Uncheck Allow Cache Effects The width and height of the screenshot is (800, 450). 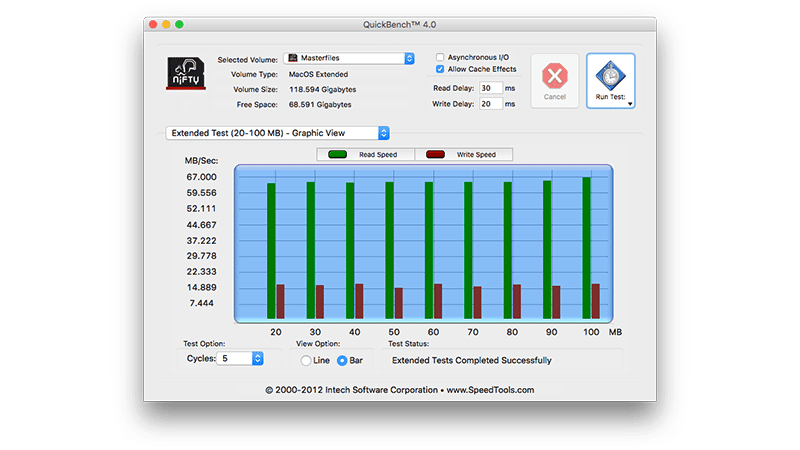click(x=440, y=70)
